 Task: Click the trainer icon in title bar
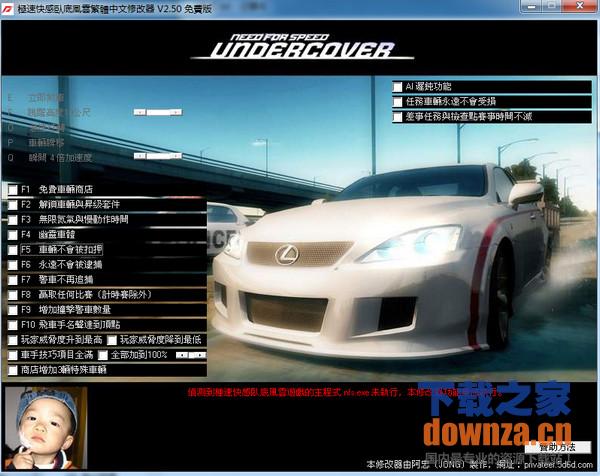tap(7, 9)
